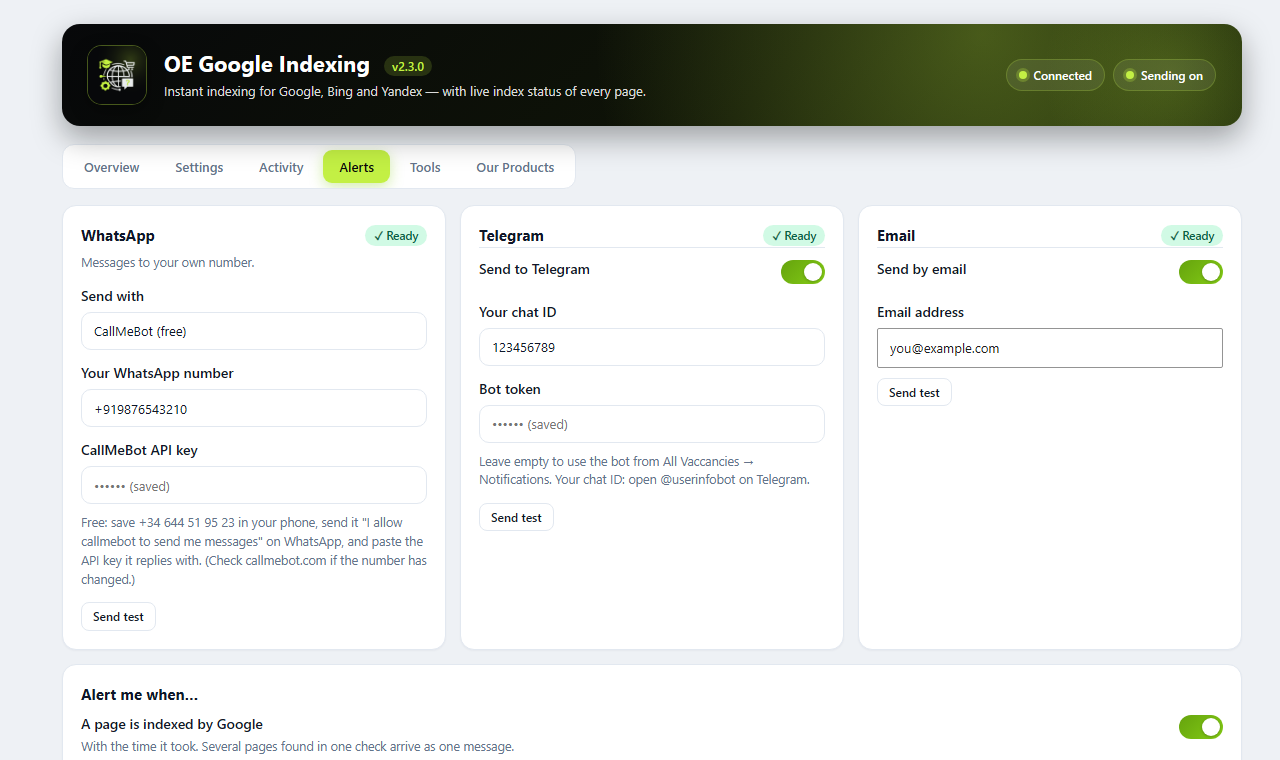
Task: Click the 'OE Google Indexing' title
Action: [x=267, y=64]
